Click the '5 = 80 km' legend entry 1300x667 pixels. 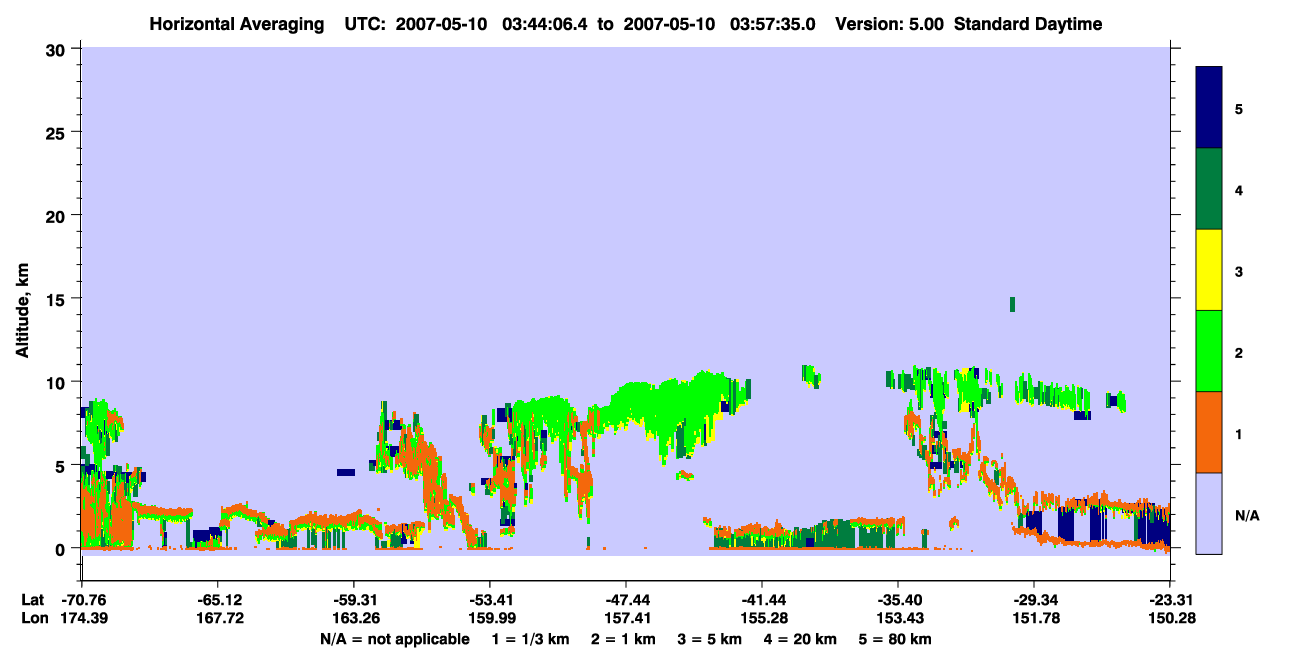coord(896,639)
